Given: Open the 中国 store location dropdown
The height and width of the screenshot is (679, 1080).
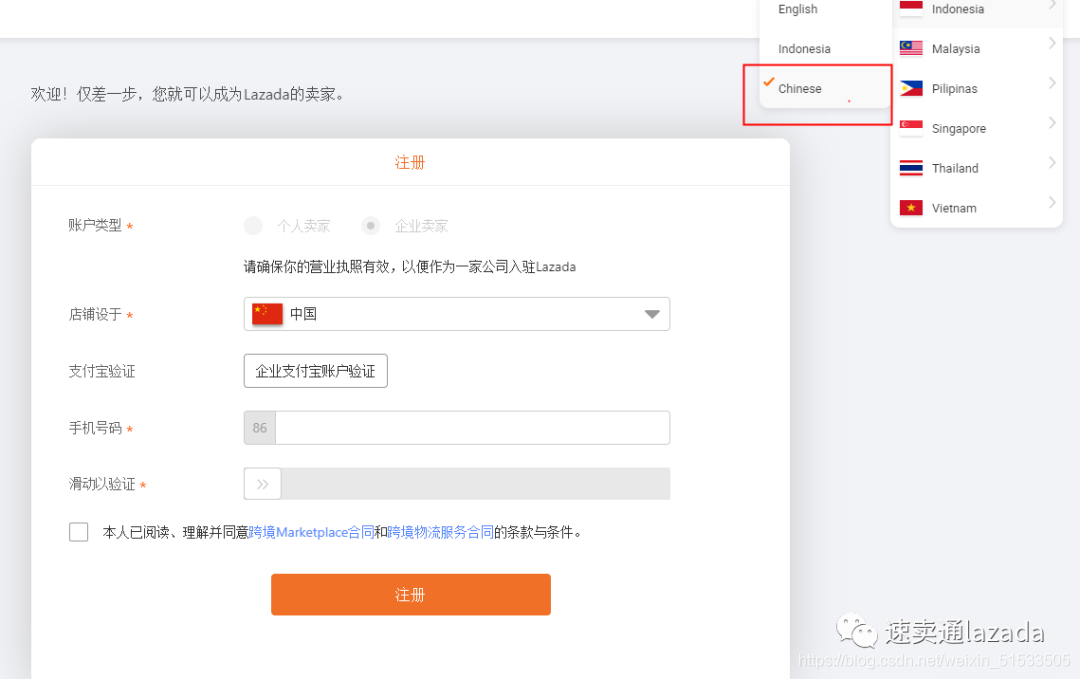Looking at the screenshot, I should click(457, 314).
